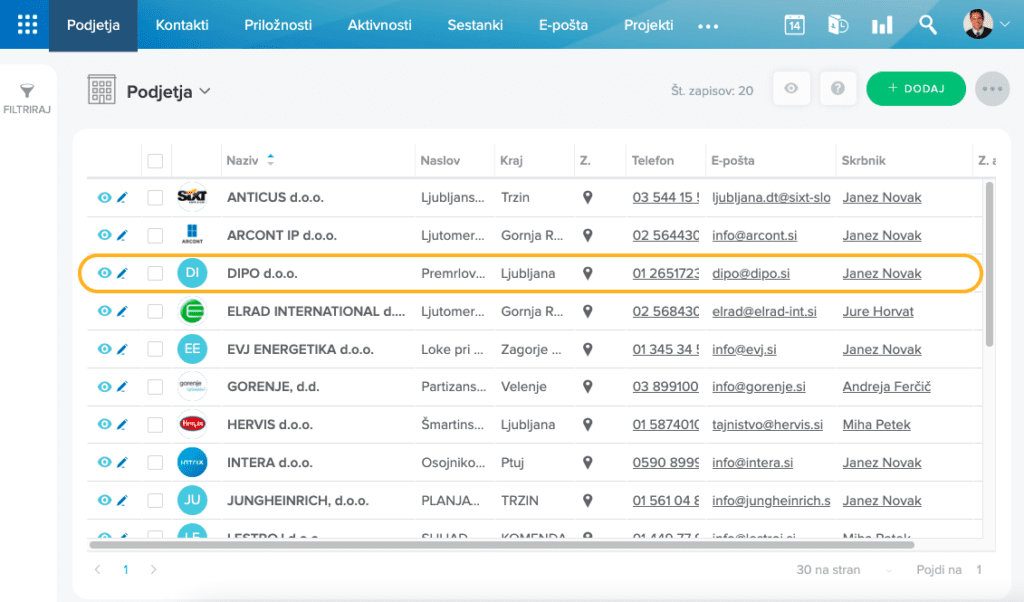
Task: Open the user profile avatar
Action: (x=978, y=24)
